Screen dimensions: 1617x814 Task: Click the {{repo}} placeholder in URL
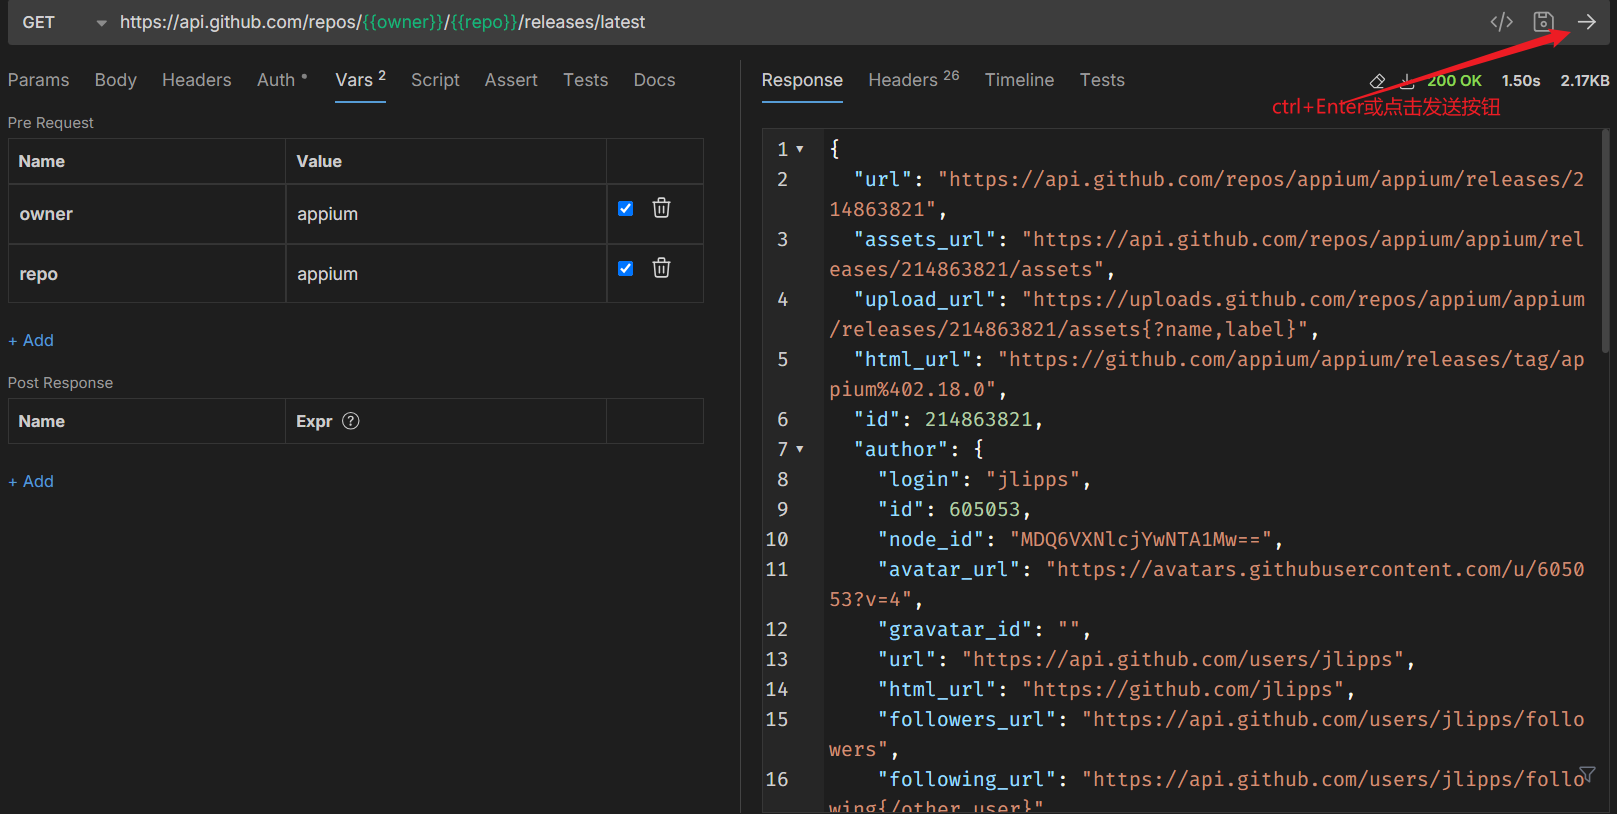coord(485,22)
